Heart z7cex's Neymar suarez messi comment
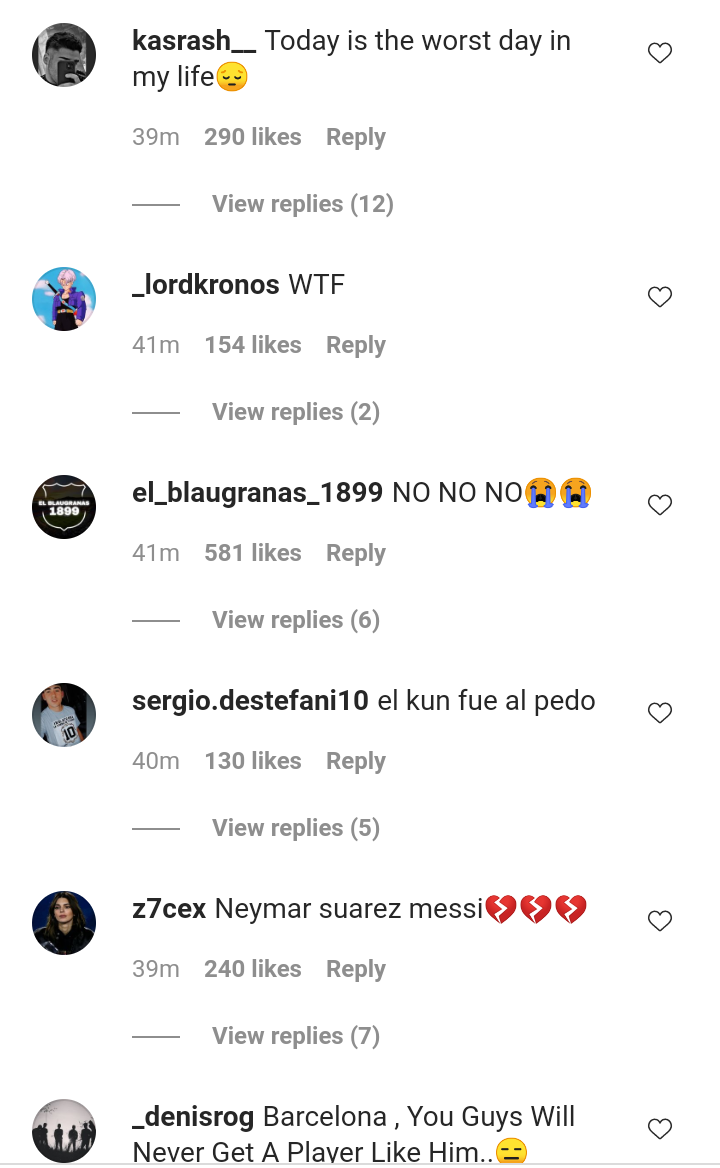This screenshot has width=720, height=1168. pyautogui.click(x=659, y=921)
